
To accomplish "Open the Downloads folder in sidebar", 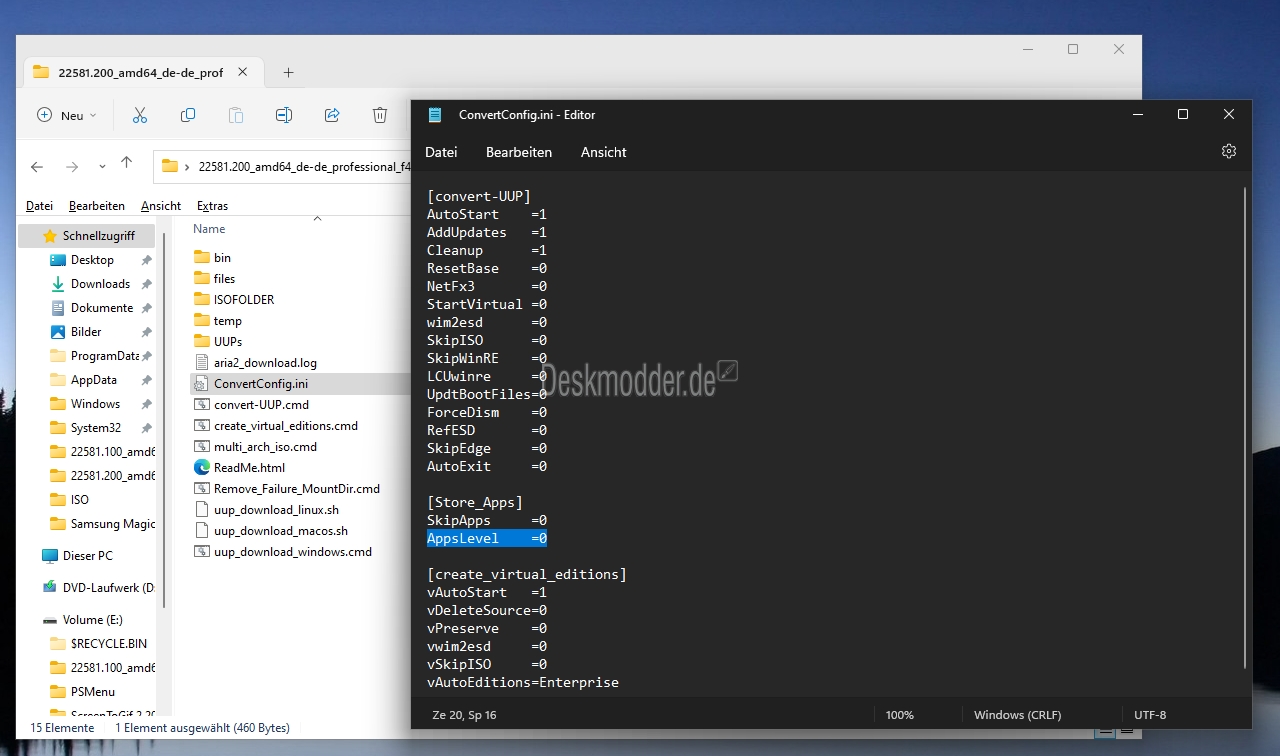I will [100, 284].
